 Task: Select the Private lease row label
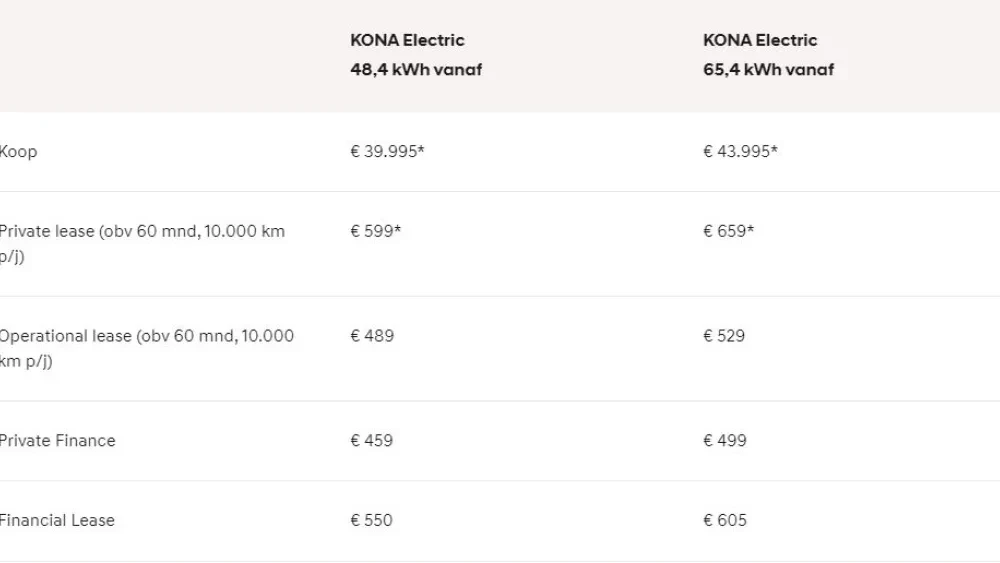141,232
